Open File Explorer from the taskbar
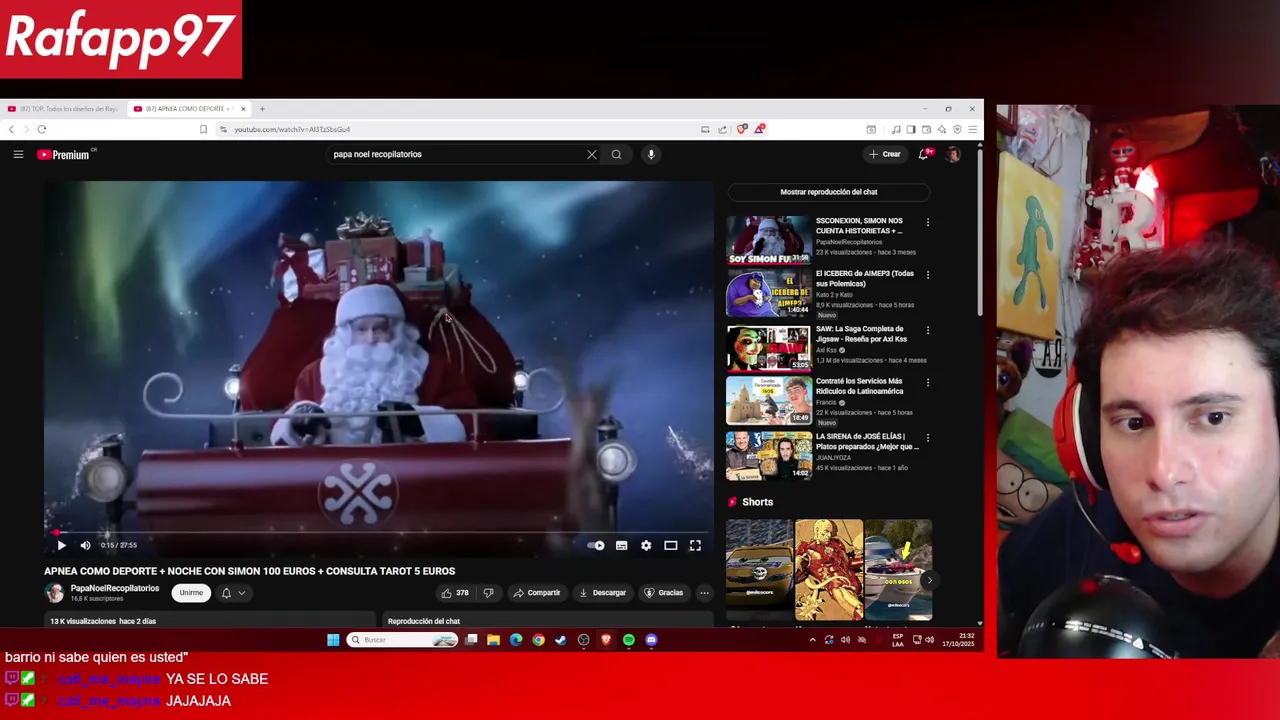The image size is (1280, 720). [x=493, y=640]
